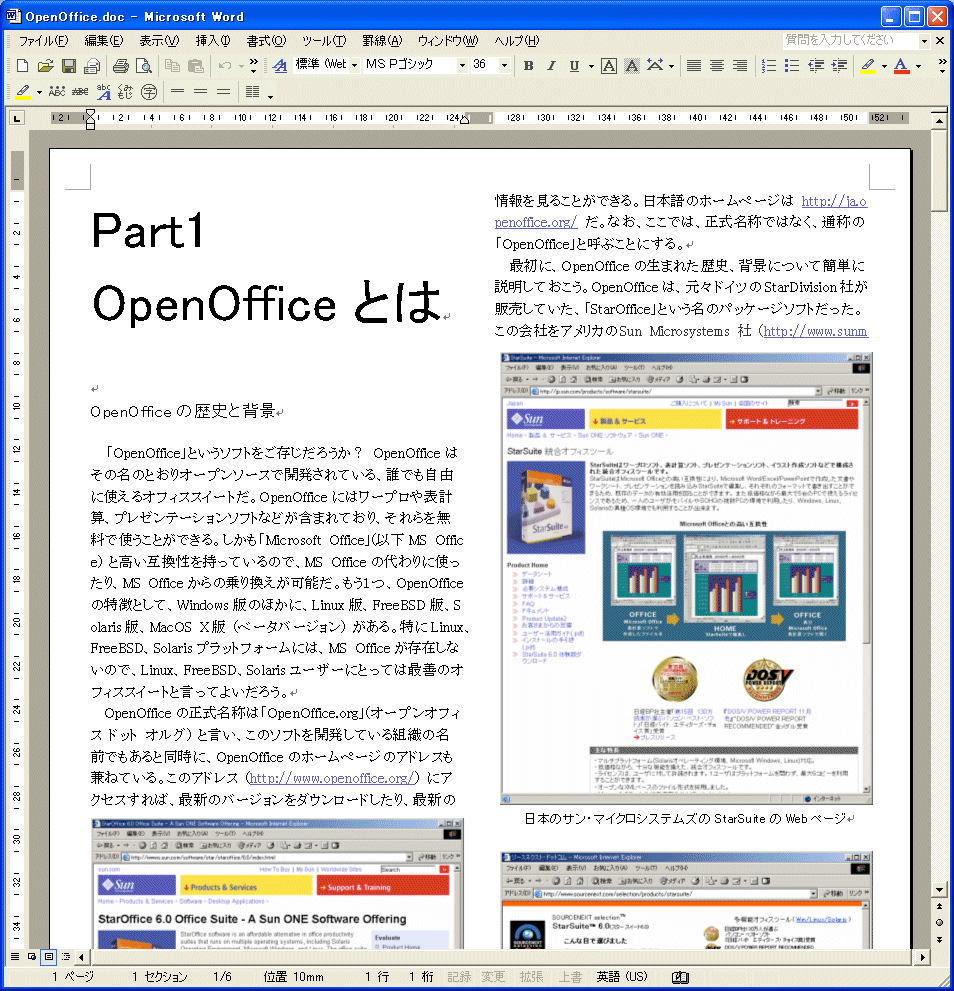Expand the Standard toolbar options chevron
The height and width of the screenshot is (991, 954).
[x=254, y=65]
